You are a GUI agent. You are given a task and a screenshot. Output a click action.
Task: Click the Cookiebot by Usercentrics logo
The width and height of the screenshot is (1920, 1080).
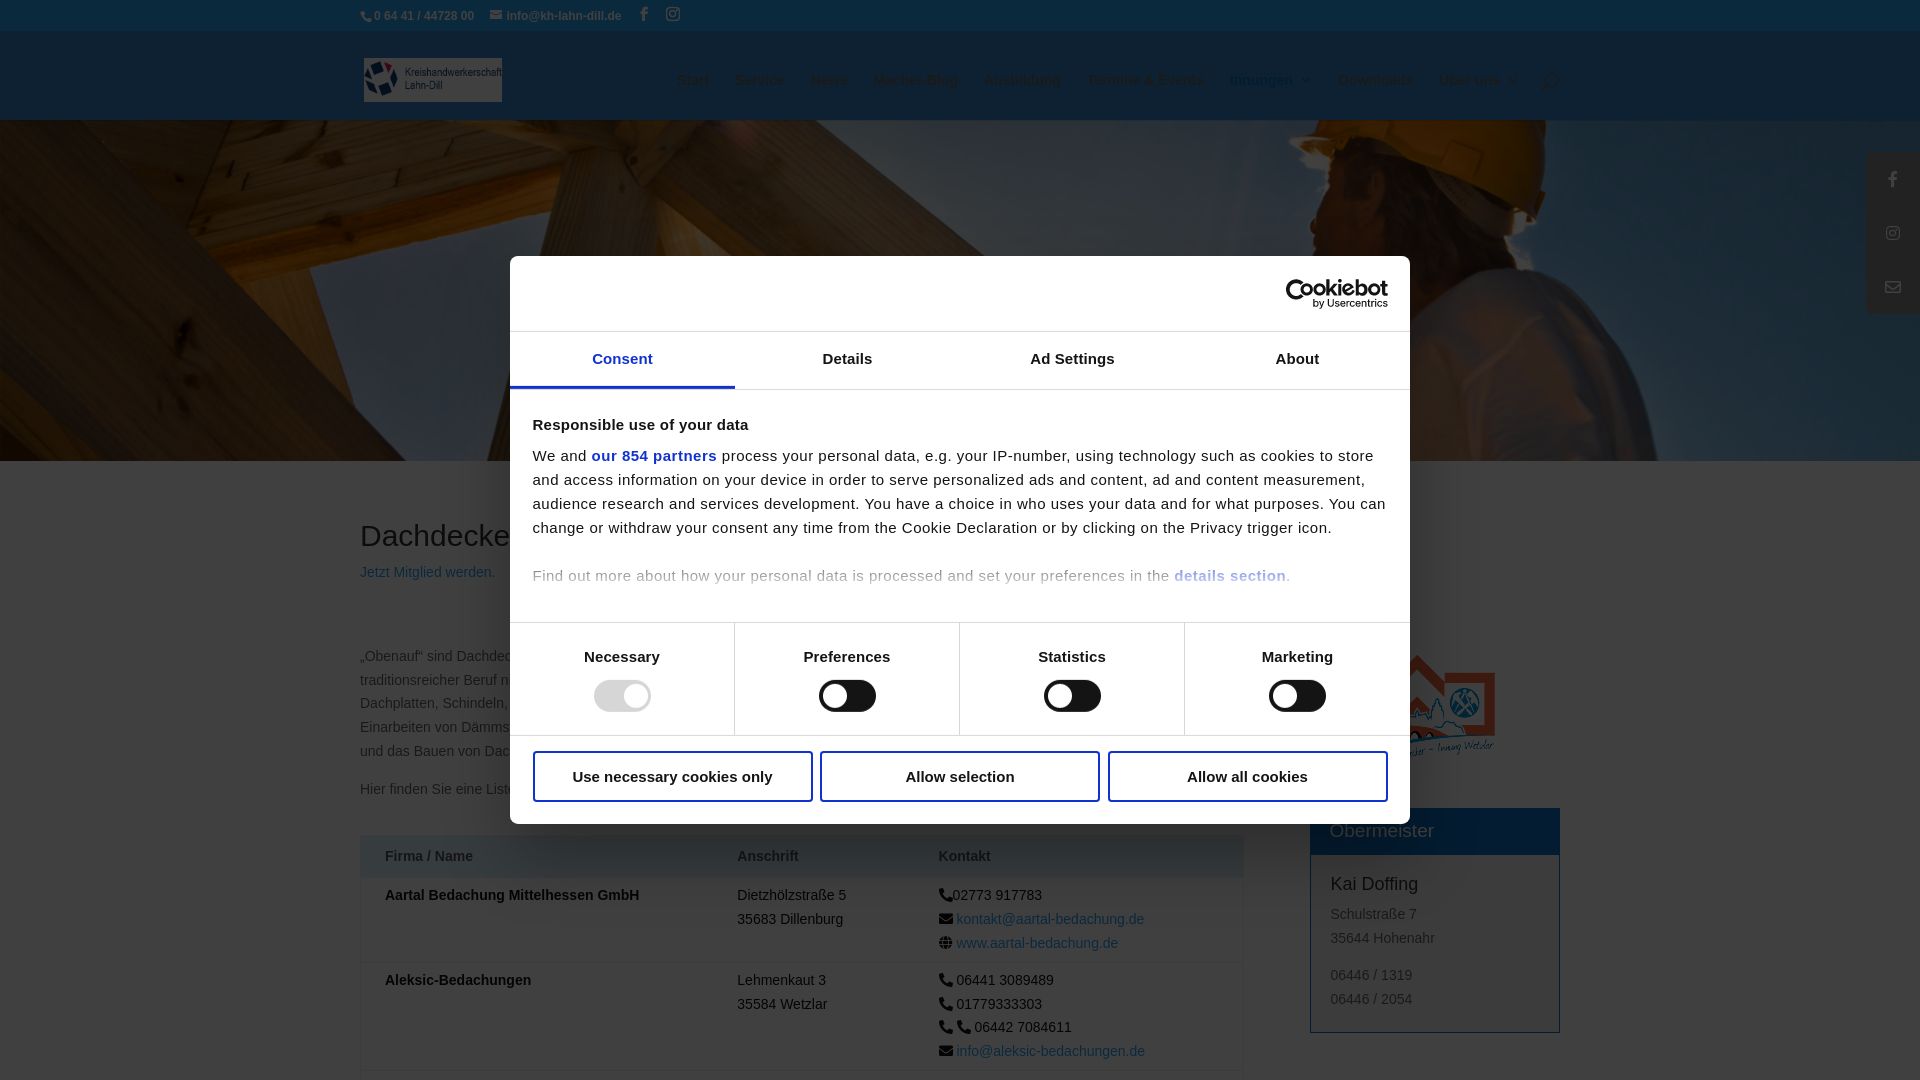[x=1337, y=294]
